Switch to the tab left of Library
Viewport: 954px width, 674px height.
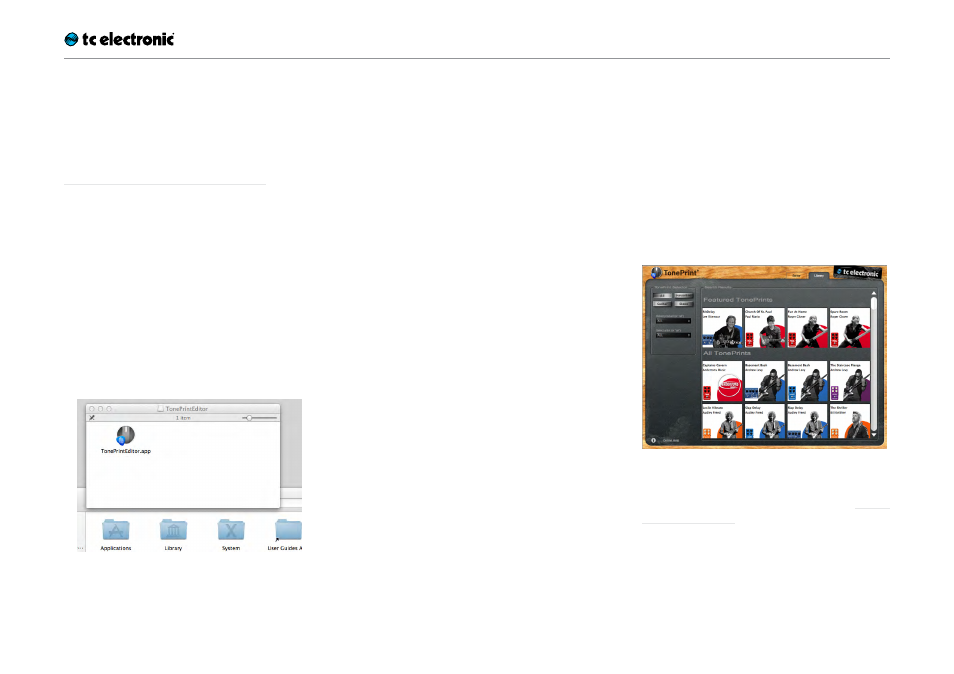[x=796, y=276]
